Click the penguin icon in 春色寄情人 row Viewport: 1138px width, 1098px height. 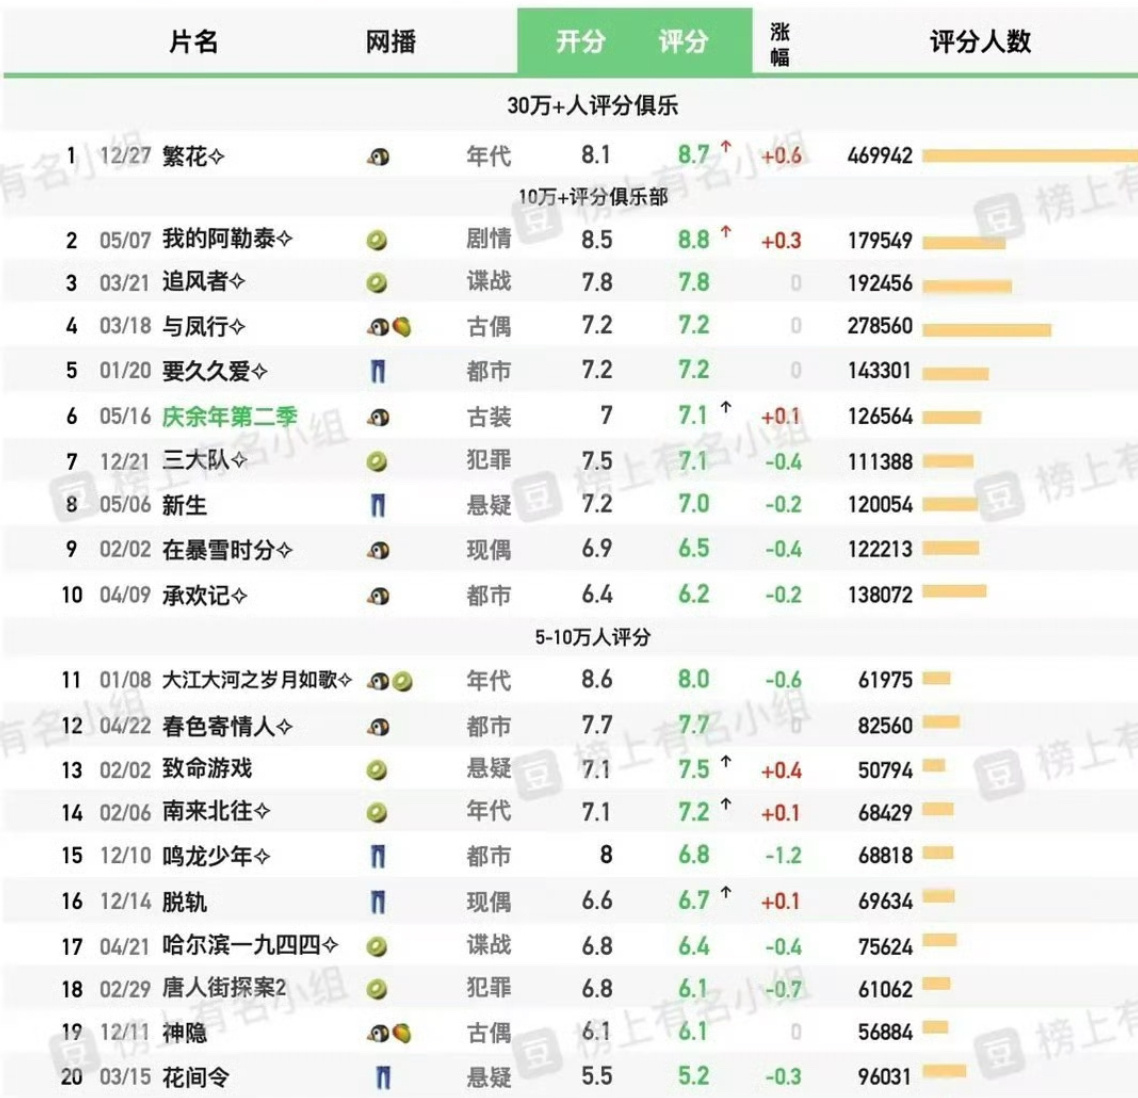click(377, 726)
